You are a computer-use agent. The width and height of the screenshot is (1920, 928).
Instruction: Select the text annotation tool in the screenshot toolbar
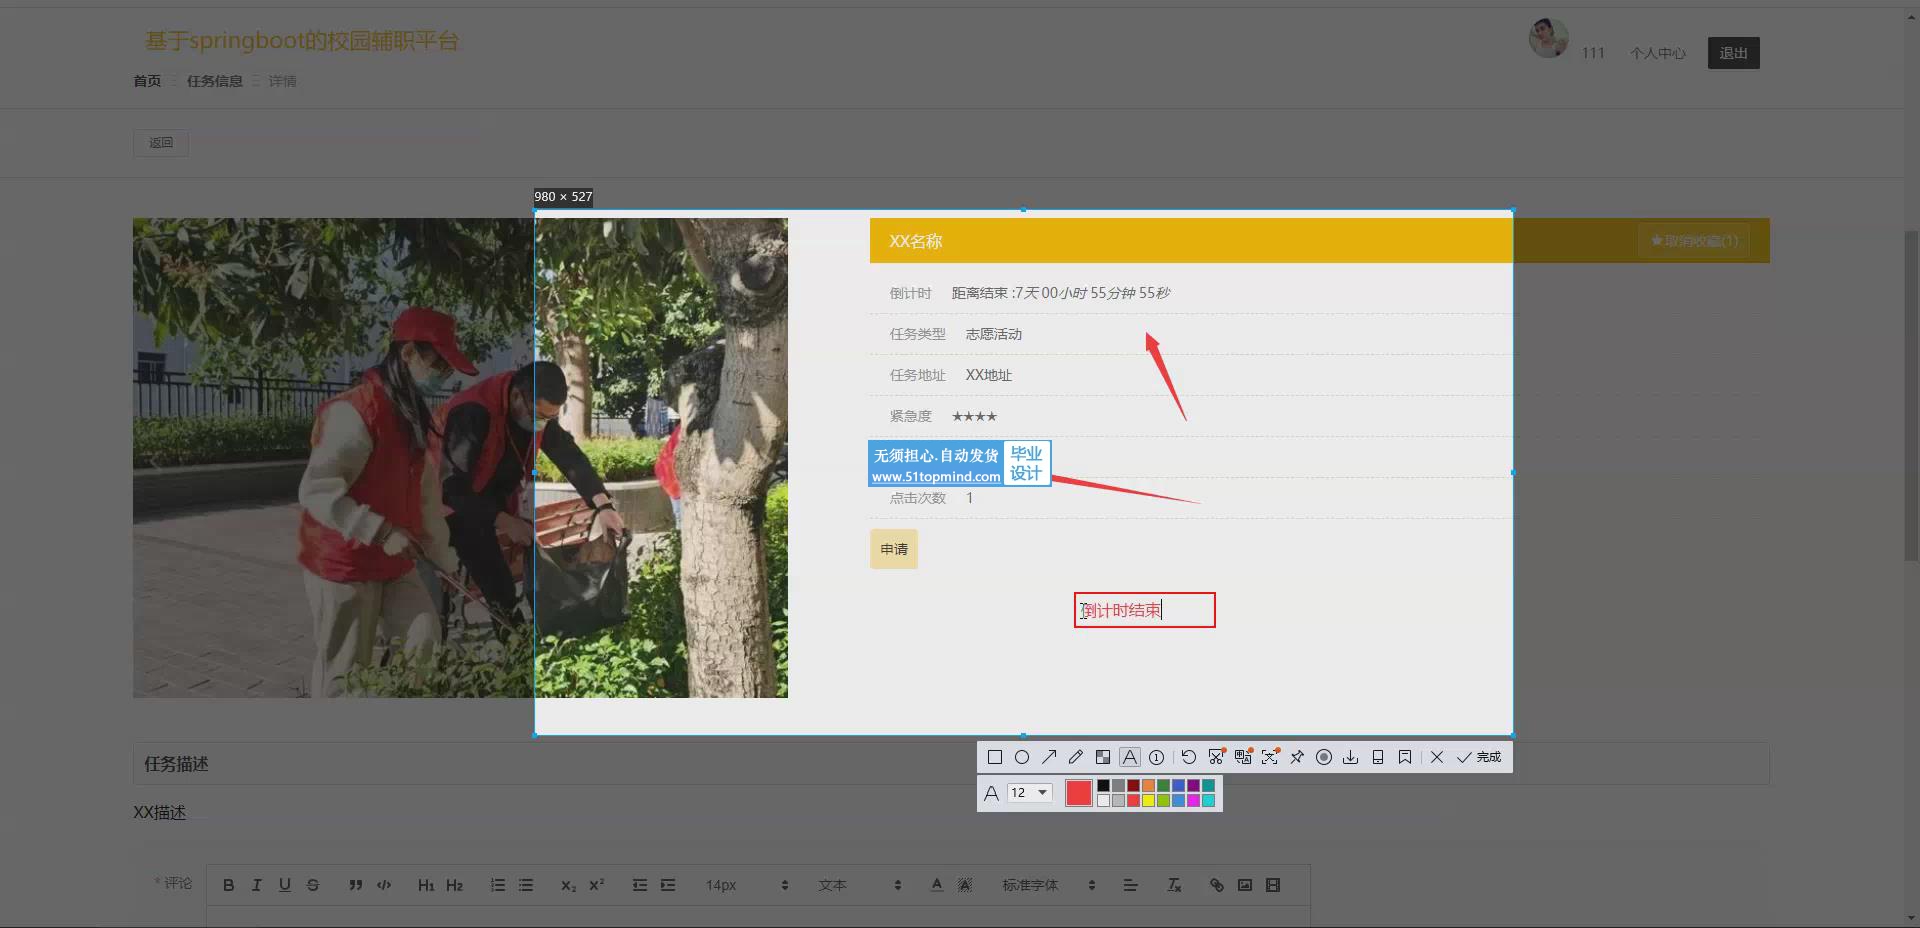coord(1129,757)
